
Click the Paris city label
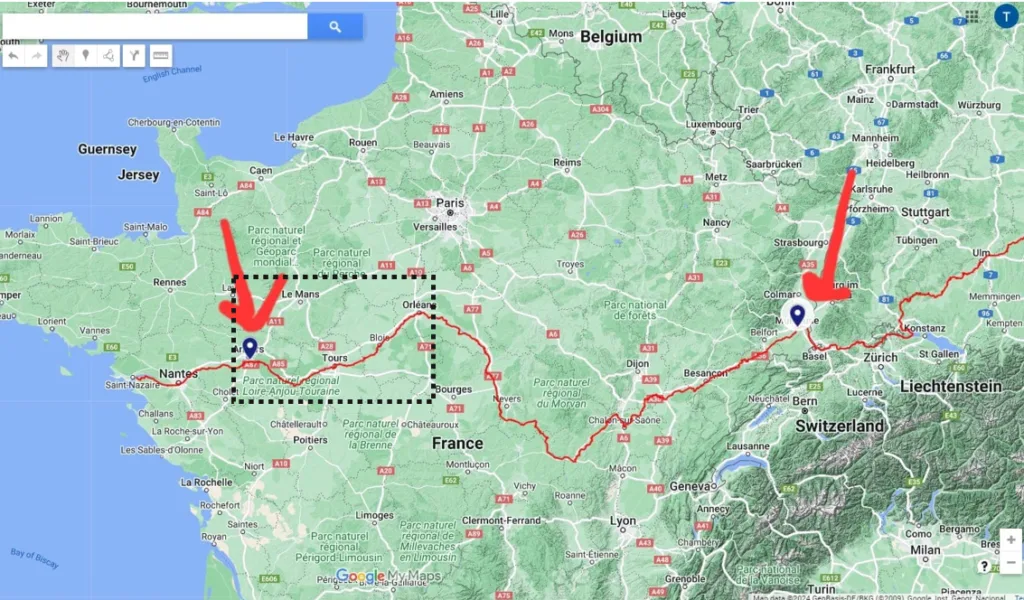pos(450,203)
